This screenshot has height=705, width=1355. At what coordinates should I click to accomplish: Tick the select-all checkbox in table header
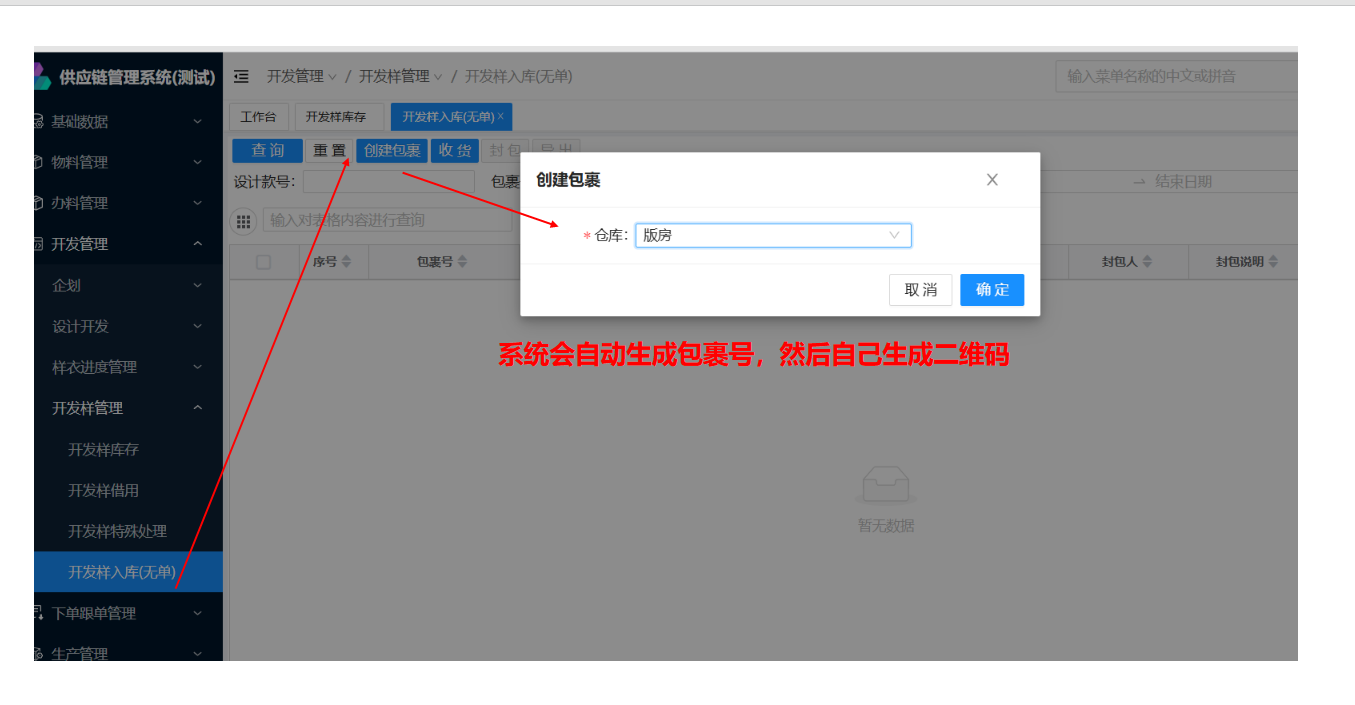coord(264,262)
